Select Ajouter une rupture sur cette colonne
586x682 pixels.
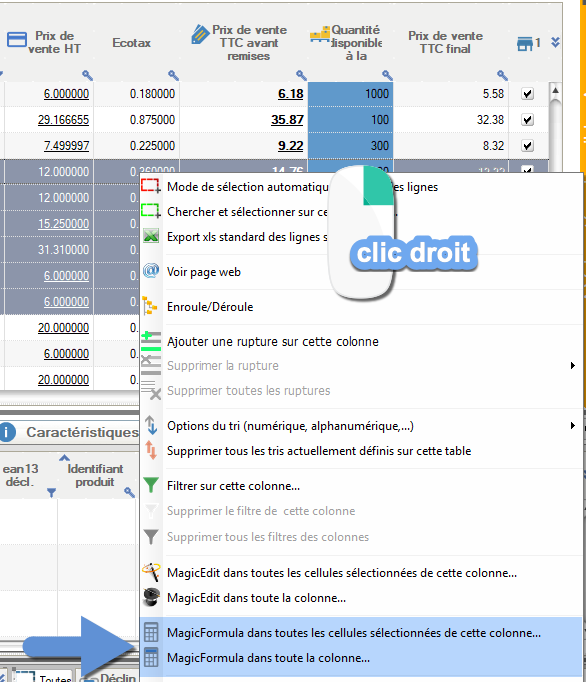coord(361,341)
